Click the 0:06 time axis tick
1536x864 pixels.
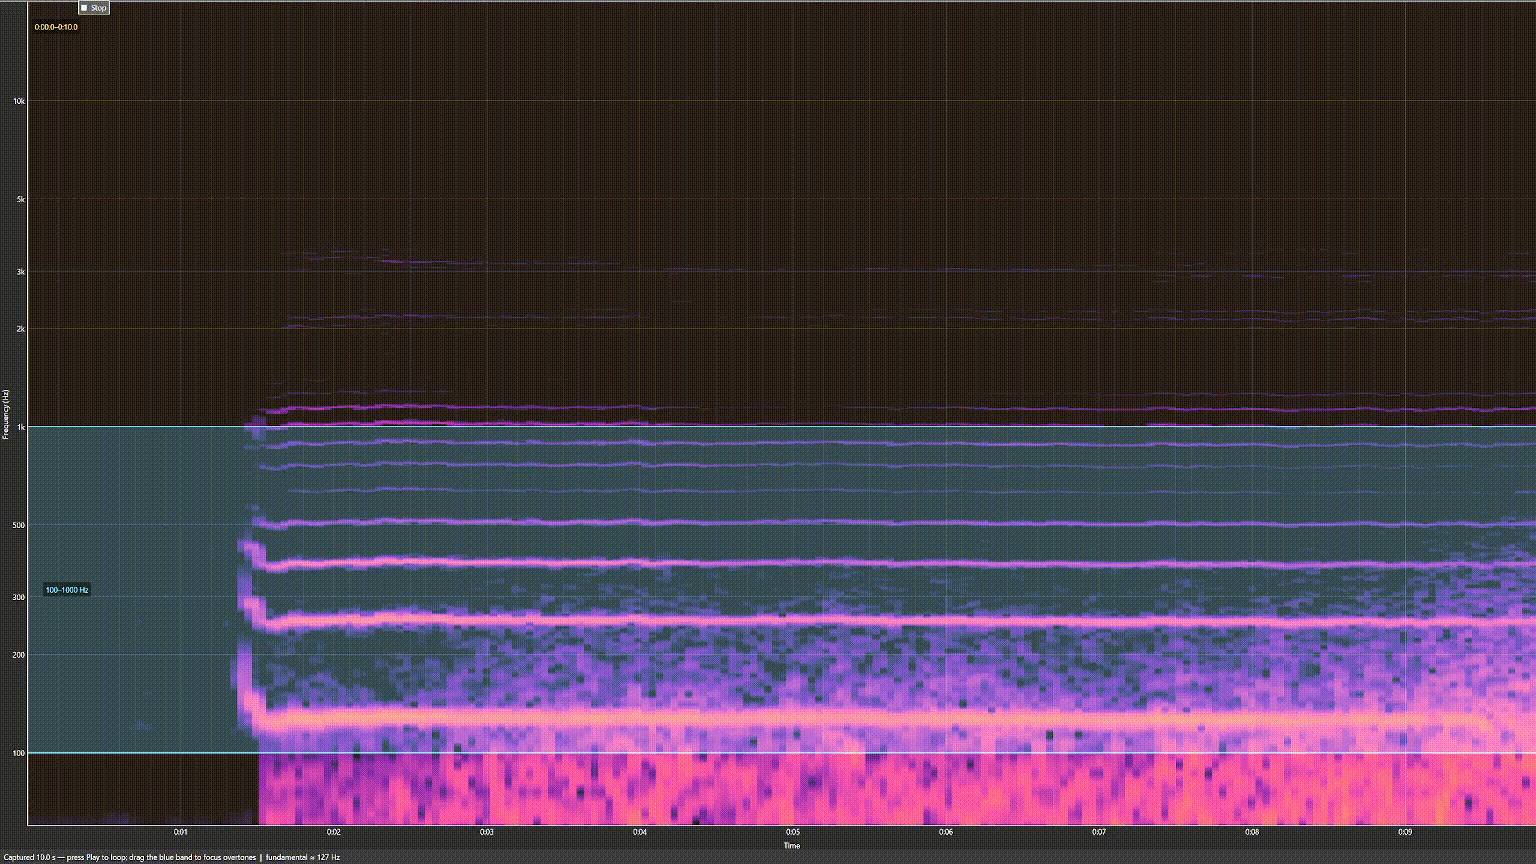(946, 832)
